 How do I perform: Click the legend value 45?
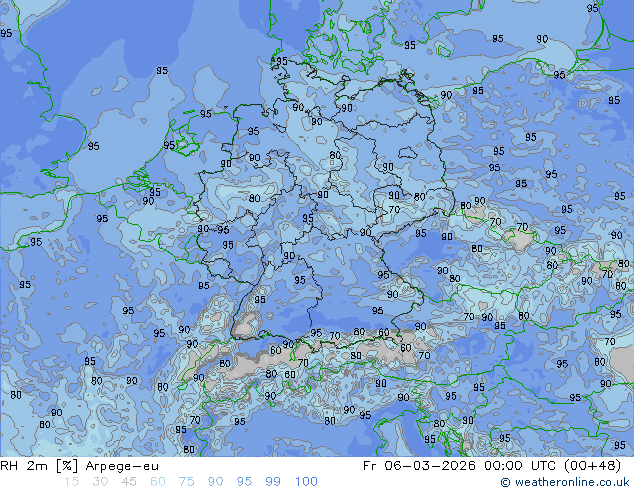[x=129, y=482]
